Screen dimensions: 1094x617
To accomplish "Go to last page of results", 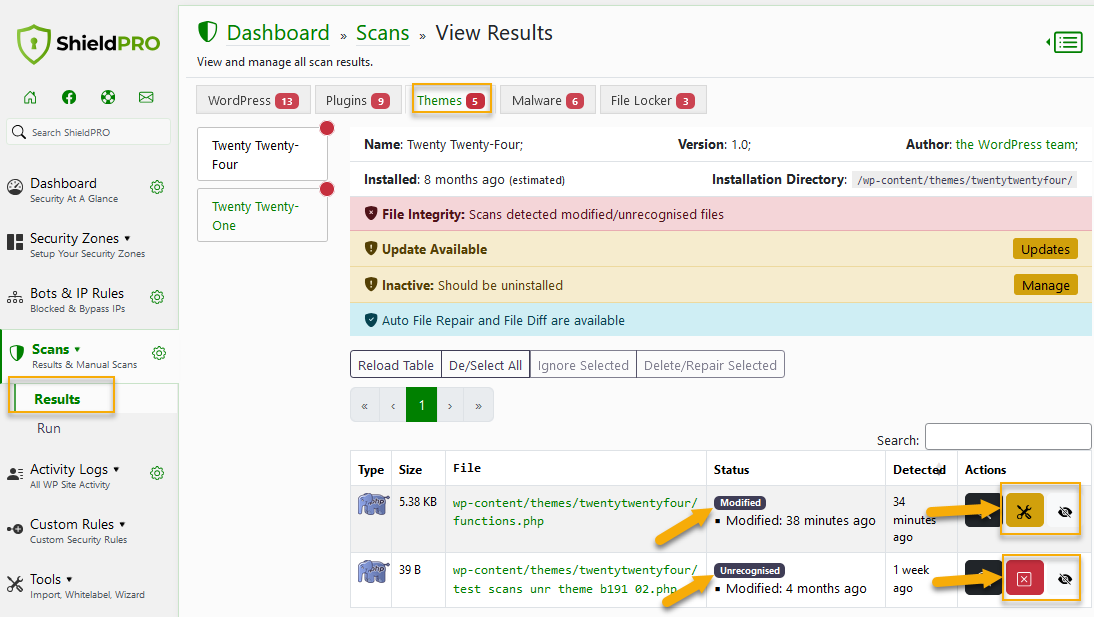I will (x=479, y=406).
